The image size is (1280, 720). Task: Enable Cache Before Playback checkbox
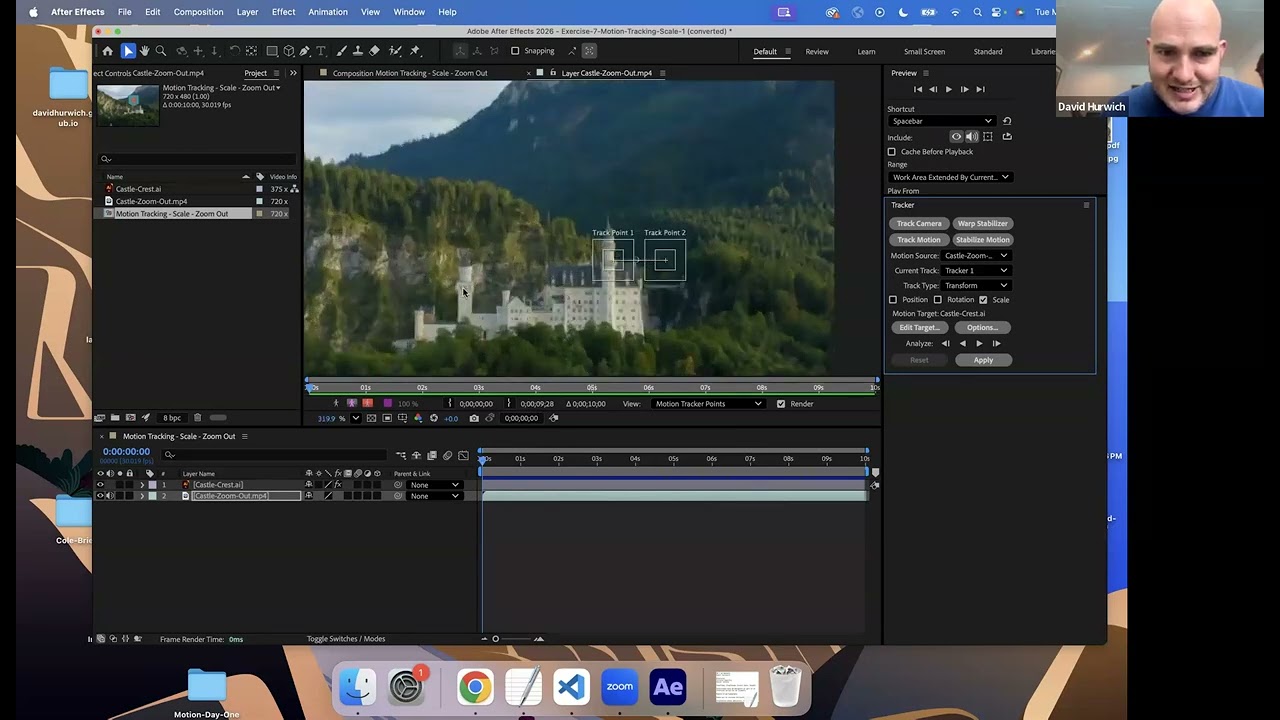coord(892,152)
